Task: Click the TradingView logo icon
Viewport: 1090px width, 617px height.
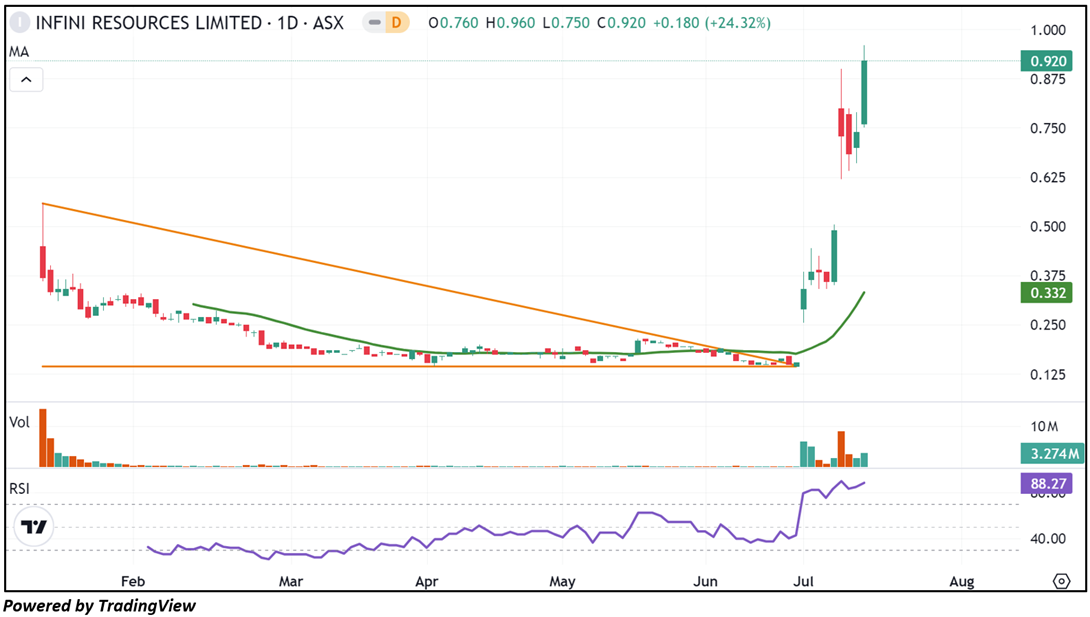Action: [x=33, y=527]
